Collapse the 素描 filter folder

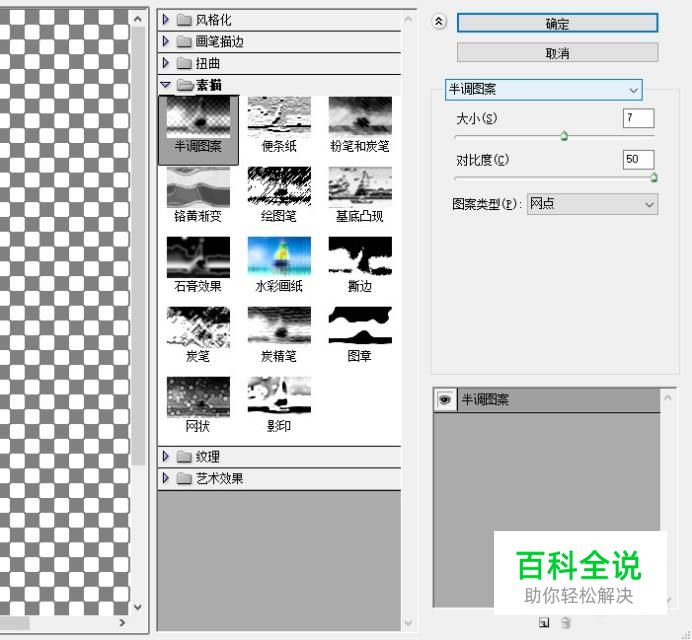pyautogui.click(x=165, y=84)
